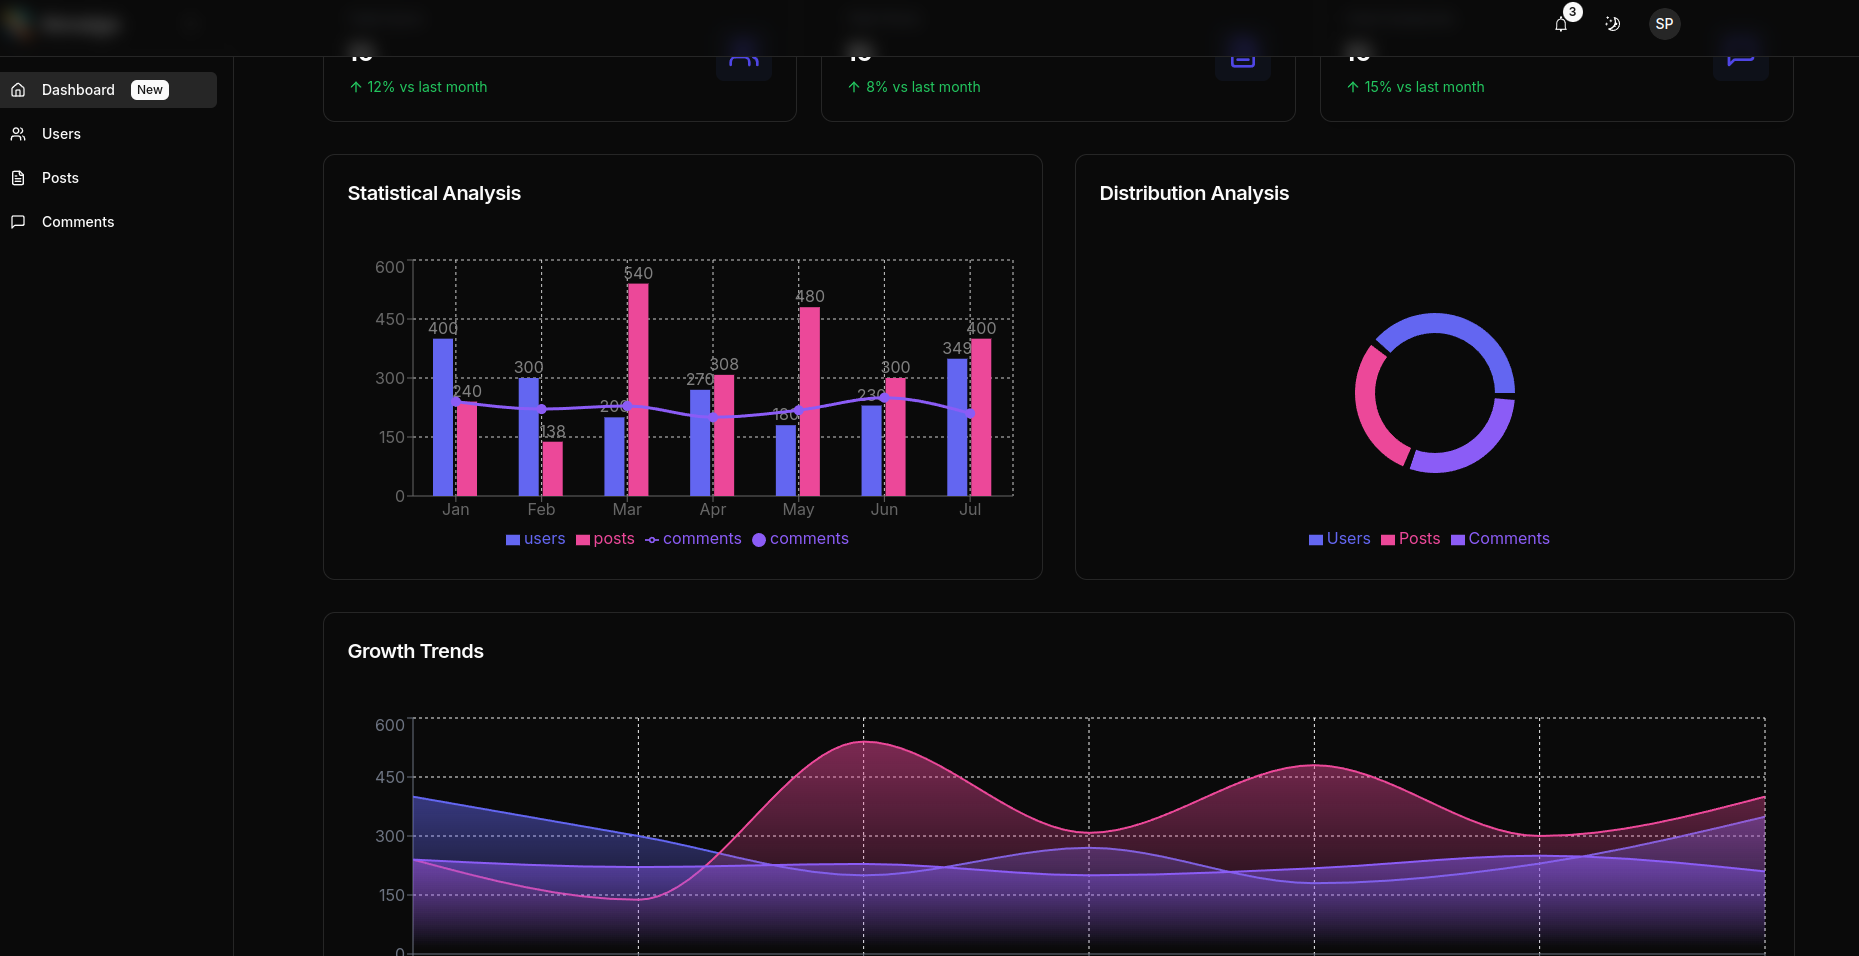Screen dimensions: 1859x956
Task: Click the moon theme switcher icon
Action: (x=1612, y=24)
